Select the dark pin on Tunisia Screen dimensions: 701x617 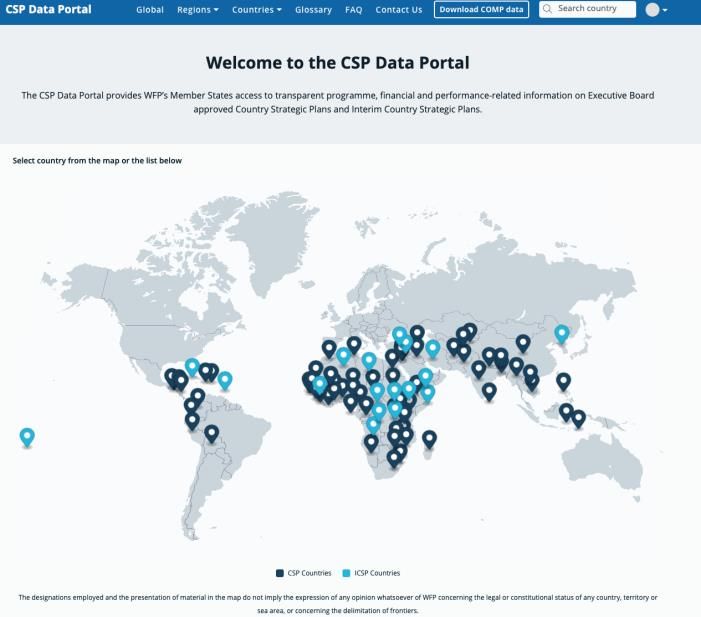pyautogui.click(x=354, y=345)
